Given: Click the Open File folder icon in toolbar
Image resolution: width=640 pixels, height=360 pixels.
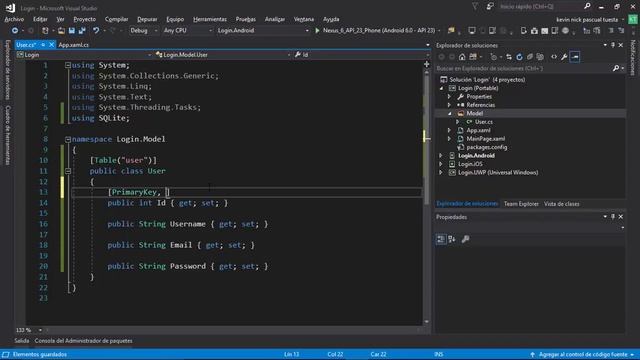Looking at the screenshot, I should tap(61, 31).
